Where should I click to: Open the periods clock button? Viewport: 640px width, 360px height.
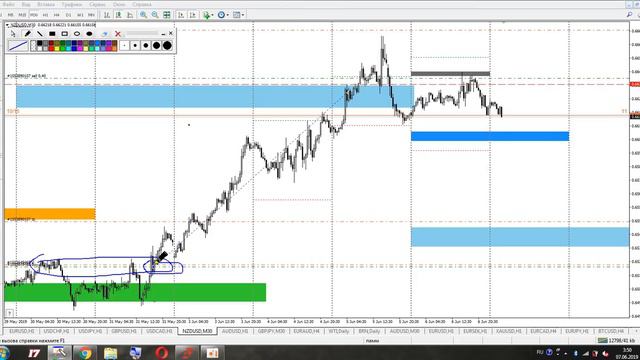pos(221,15)
